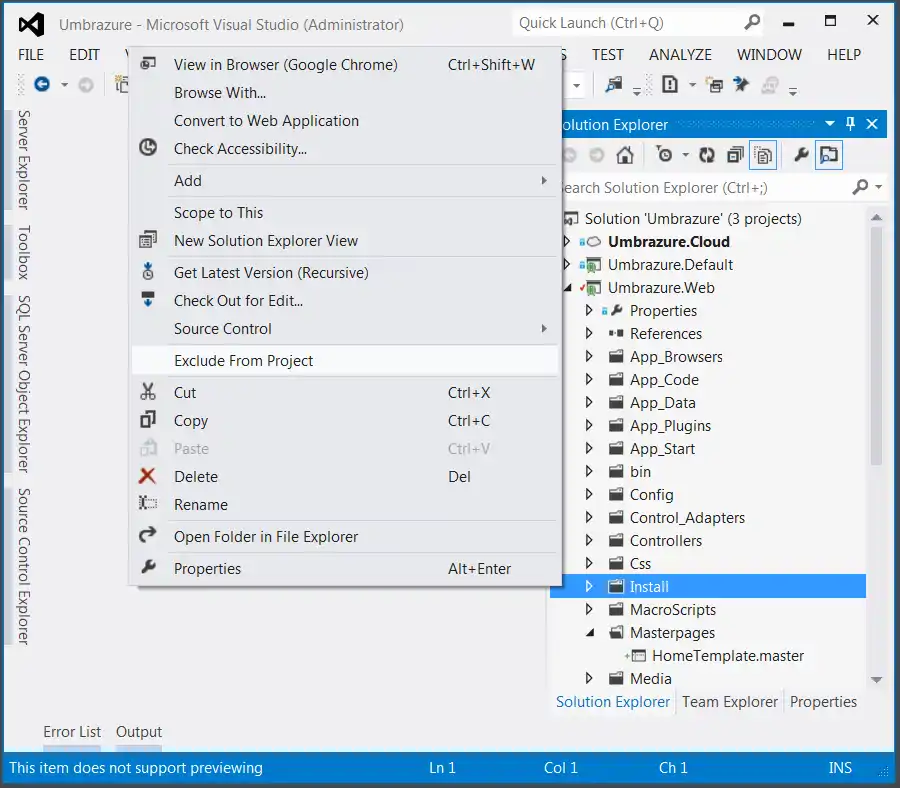The width and height of the screenshot is (900, 788).
Task: Open the TEST menu
Action: pyautogui.click(x=608, y=55)
